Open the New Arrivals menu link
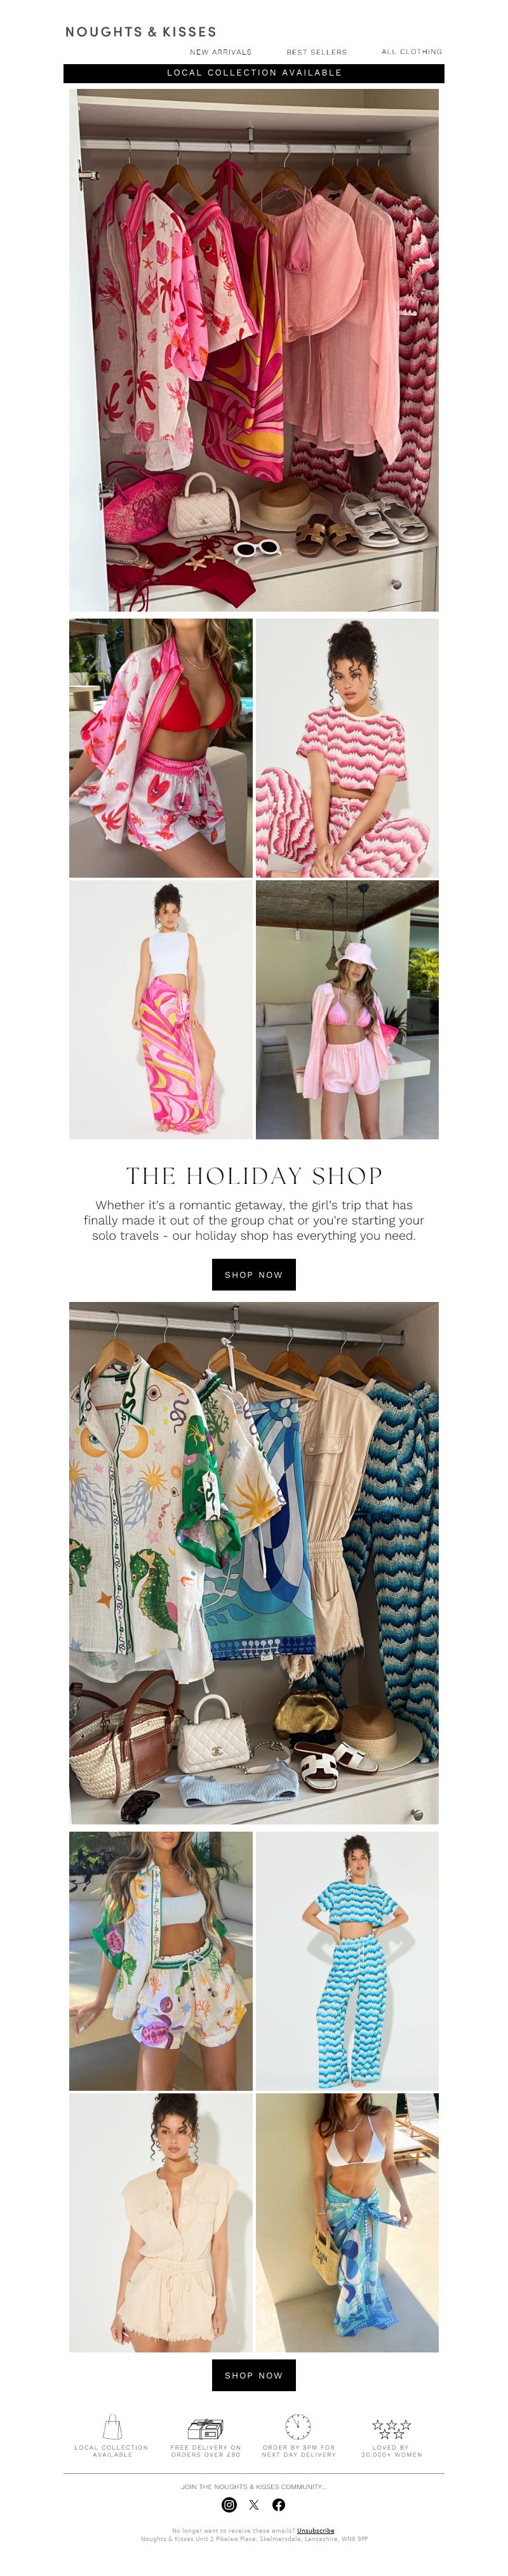The width and height of the screenshot is (508, 2576). pos(221,52)
